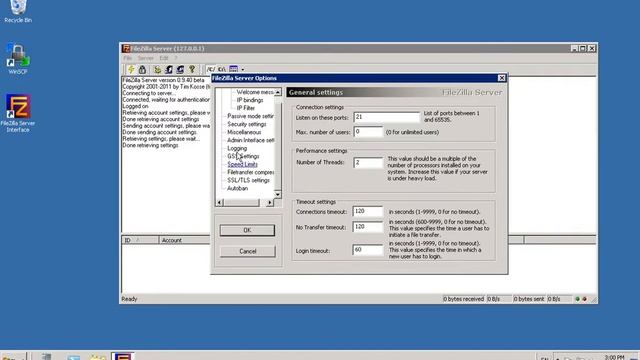Click options tree scroll down arrow
The image size is (640, 360).
click(x=278, y=194)
